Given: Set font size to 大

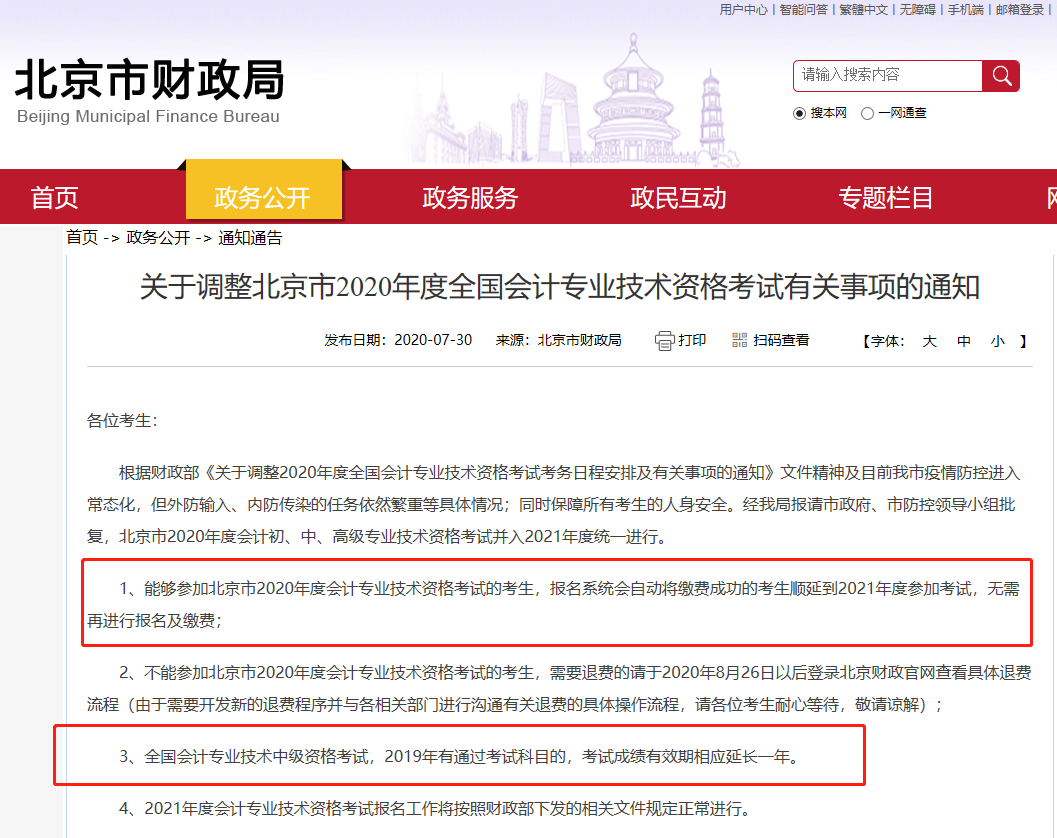Looking at the screenshot, I should [929, 340].
